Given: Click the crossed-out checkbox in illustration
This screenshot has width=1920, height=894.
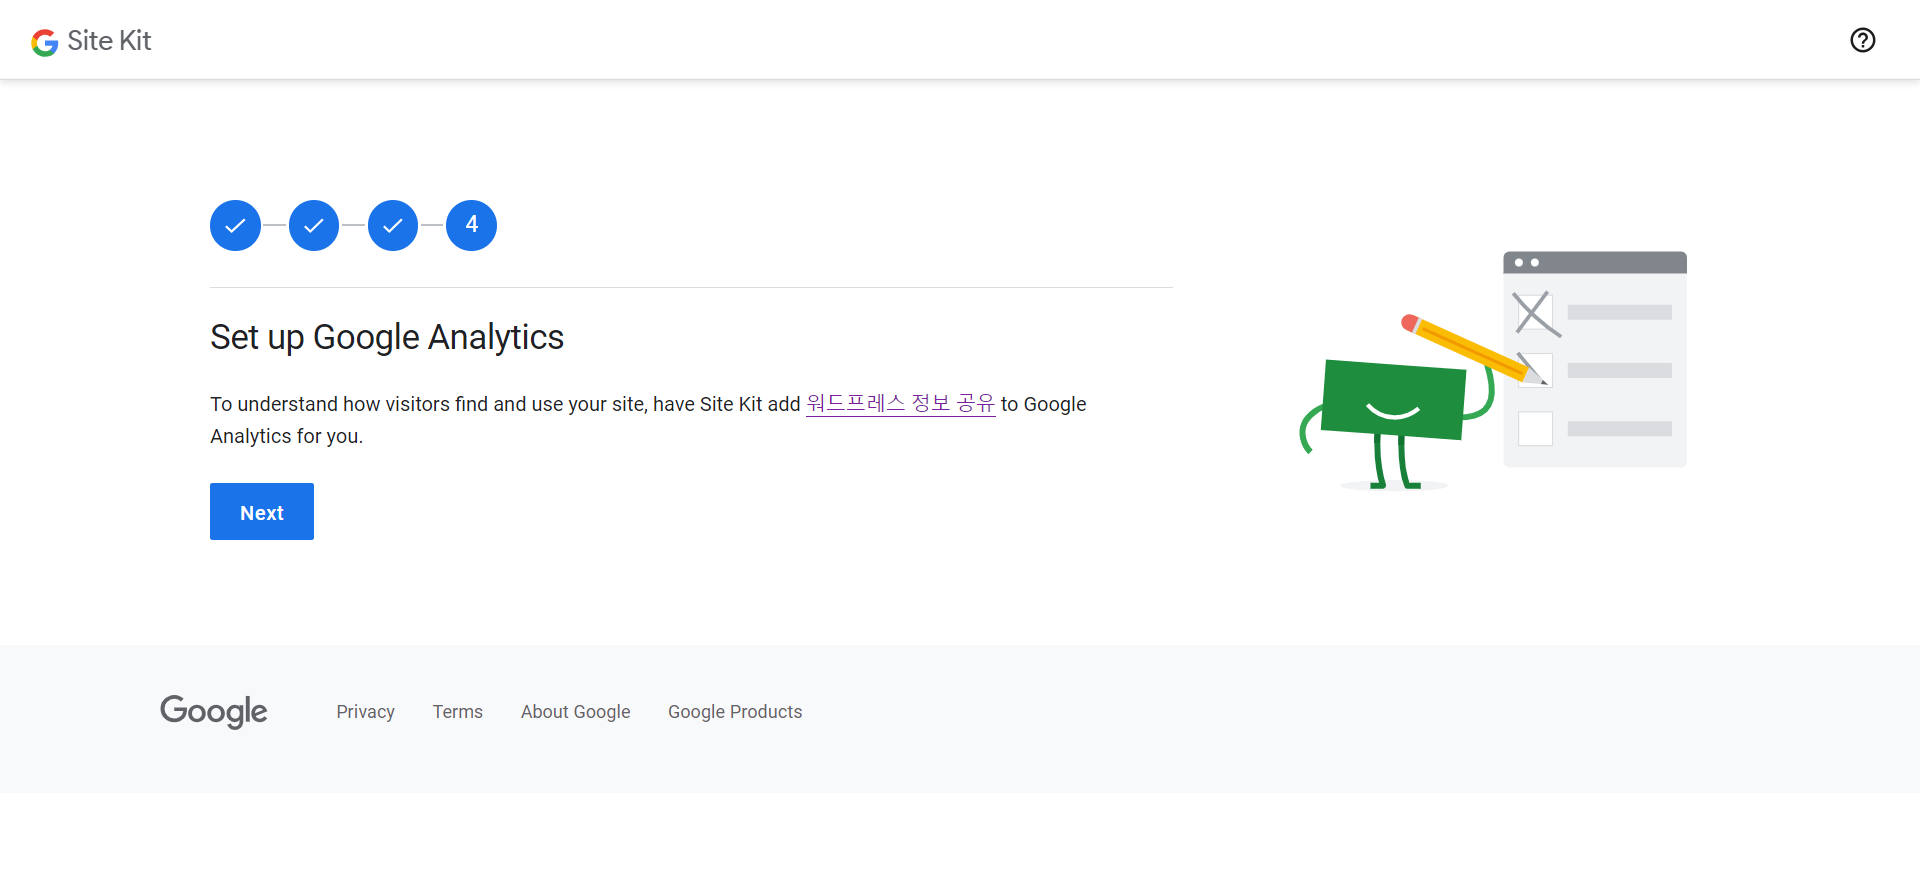Looking at the screenshot, I should pos(1535,313).
